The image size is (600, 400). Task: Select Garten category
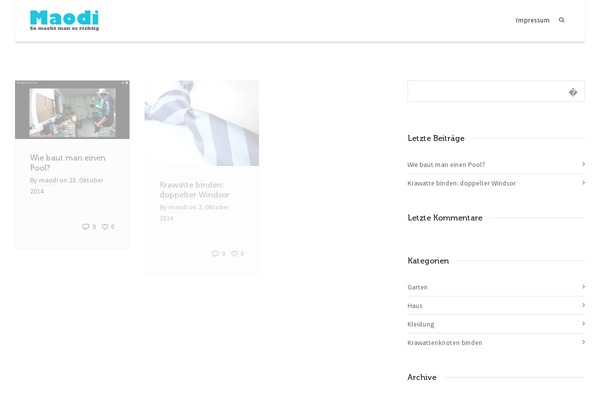(x=417, y=287)
